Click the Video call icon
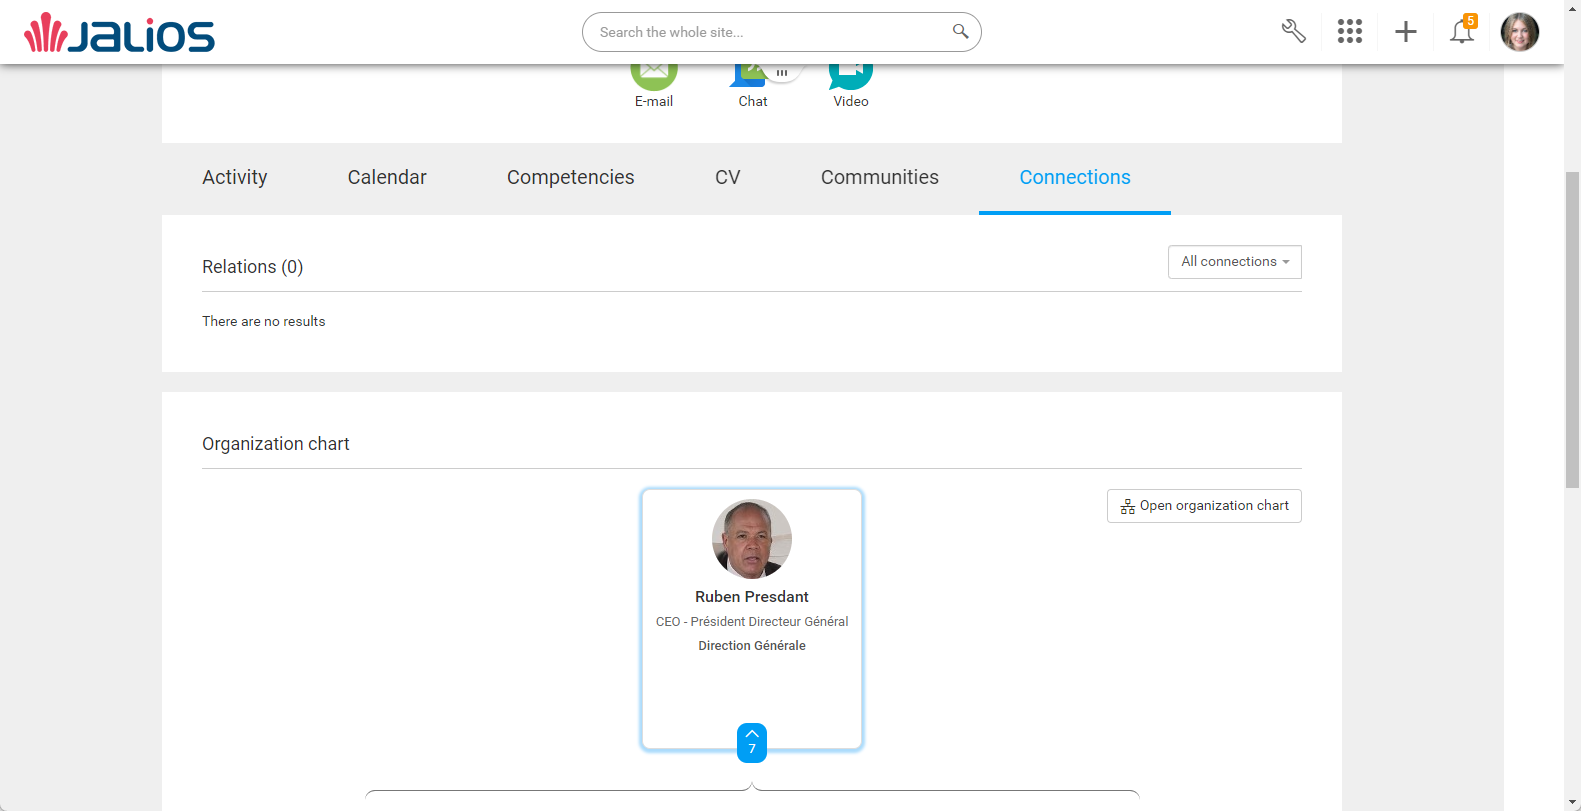The height and width of the screenshot is (811, 1581). pos(851,78)
